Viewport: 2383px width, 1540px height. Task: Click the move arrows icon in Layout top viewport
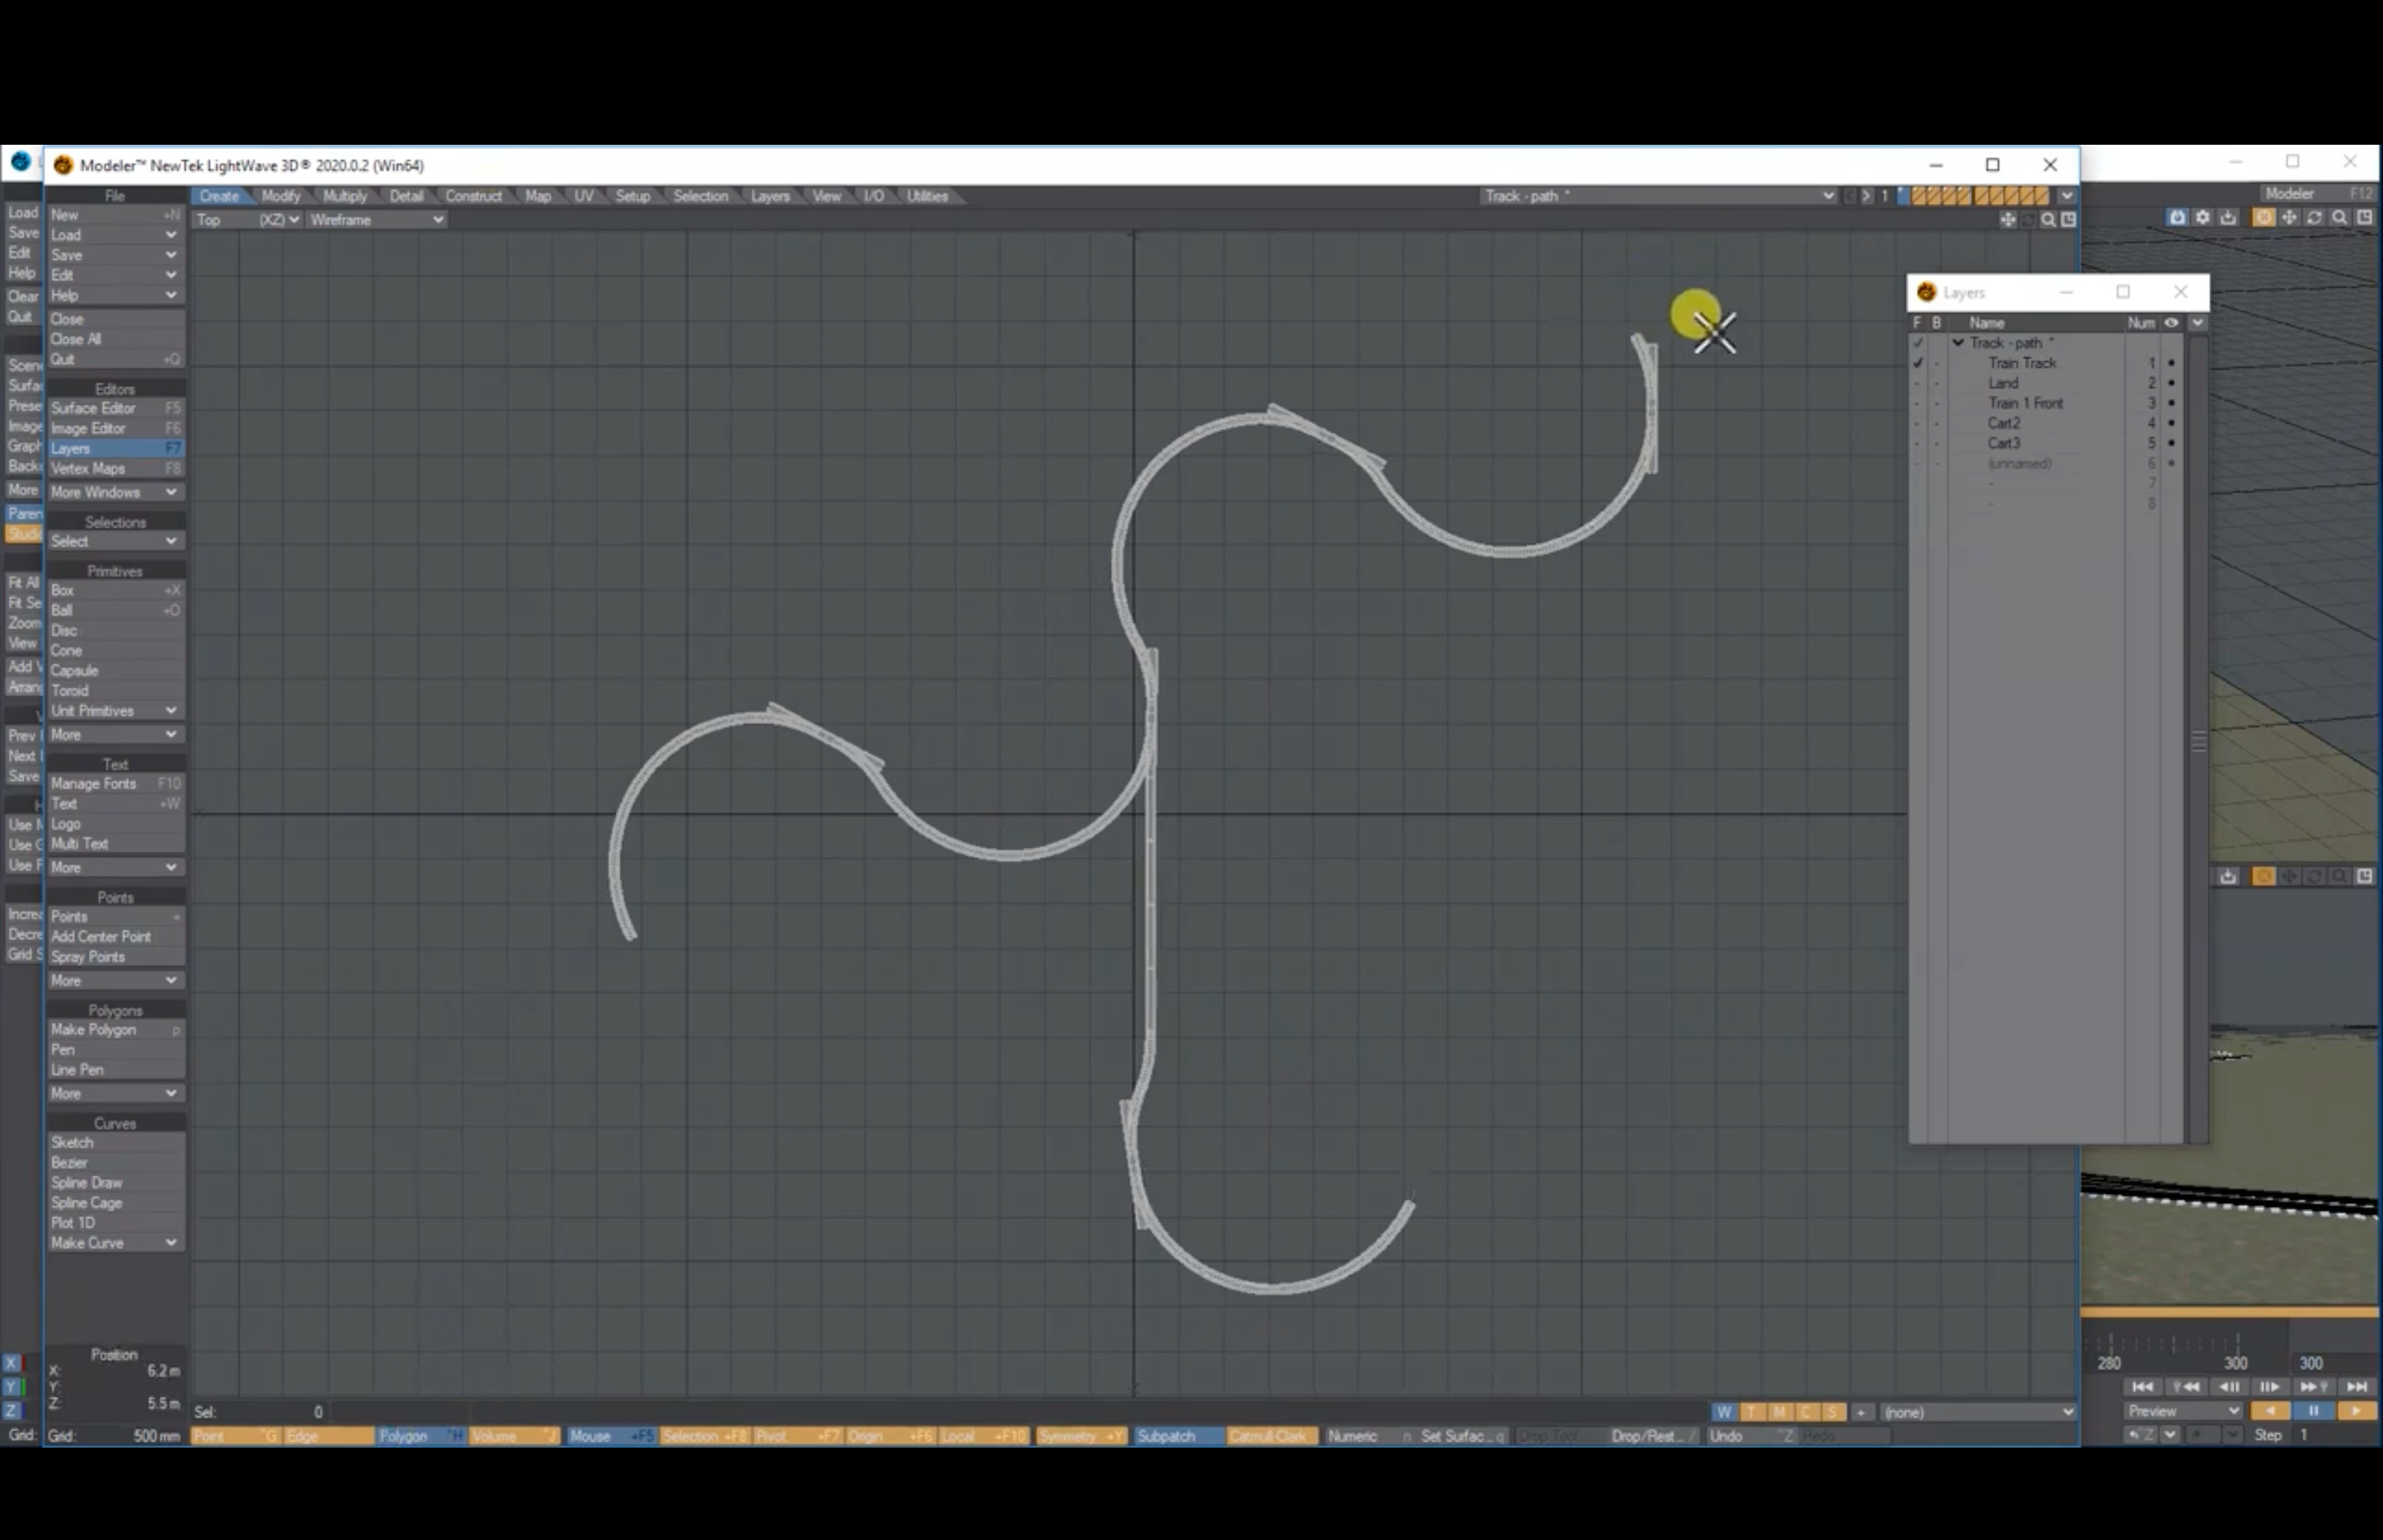[2289, 217]
